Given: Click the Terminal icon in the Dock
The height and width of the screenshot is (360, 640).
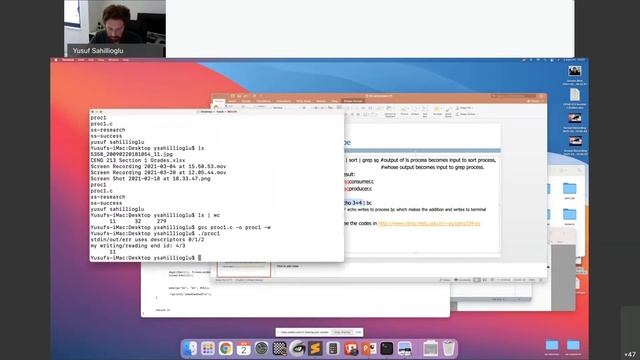Looking at the screenshot, I should pyautogui.click(x=387, y=349).
